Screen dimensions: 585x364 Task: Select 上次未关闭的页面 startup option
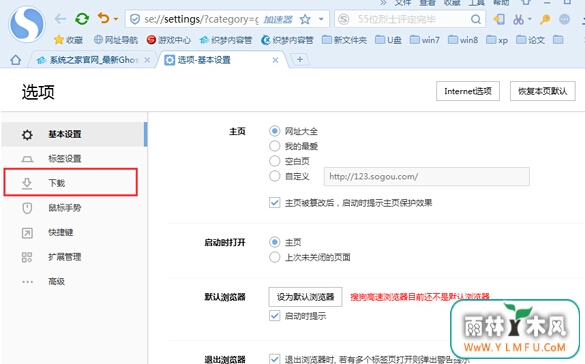(275, 257)
